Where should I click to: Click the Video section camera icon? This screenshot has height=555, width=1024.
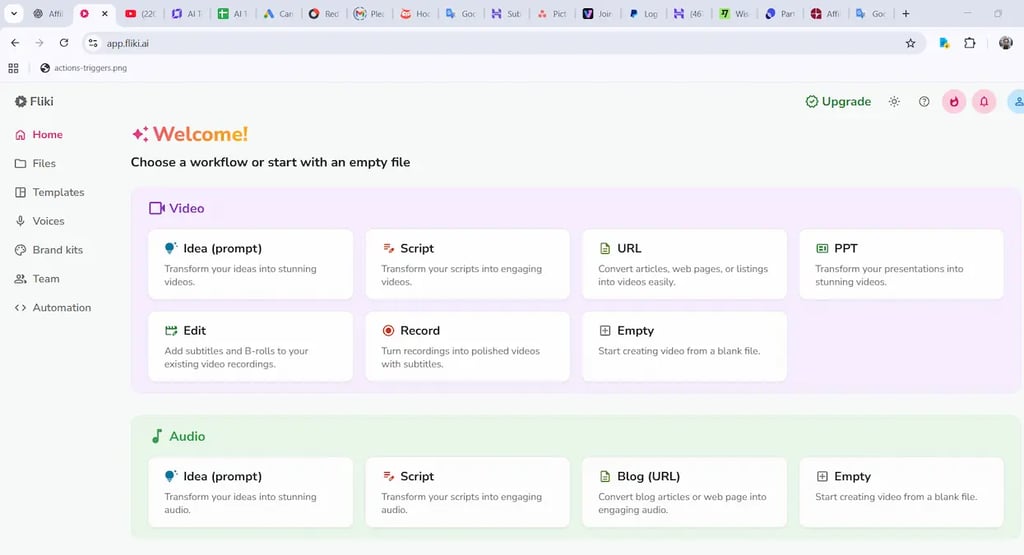[x=157, y=208]
